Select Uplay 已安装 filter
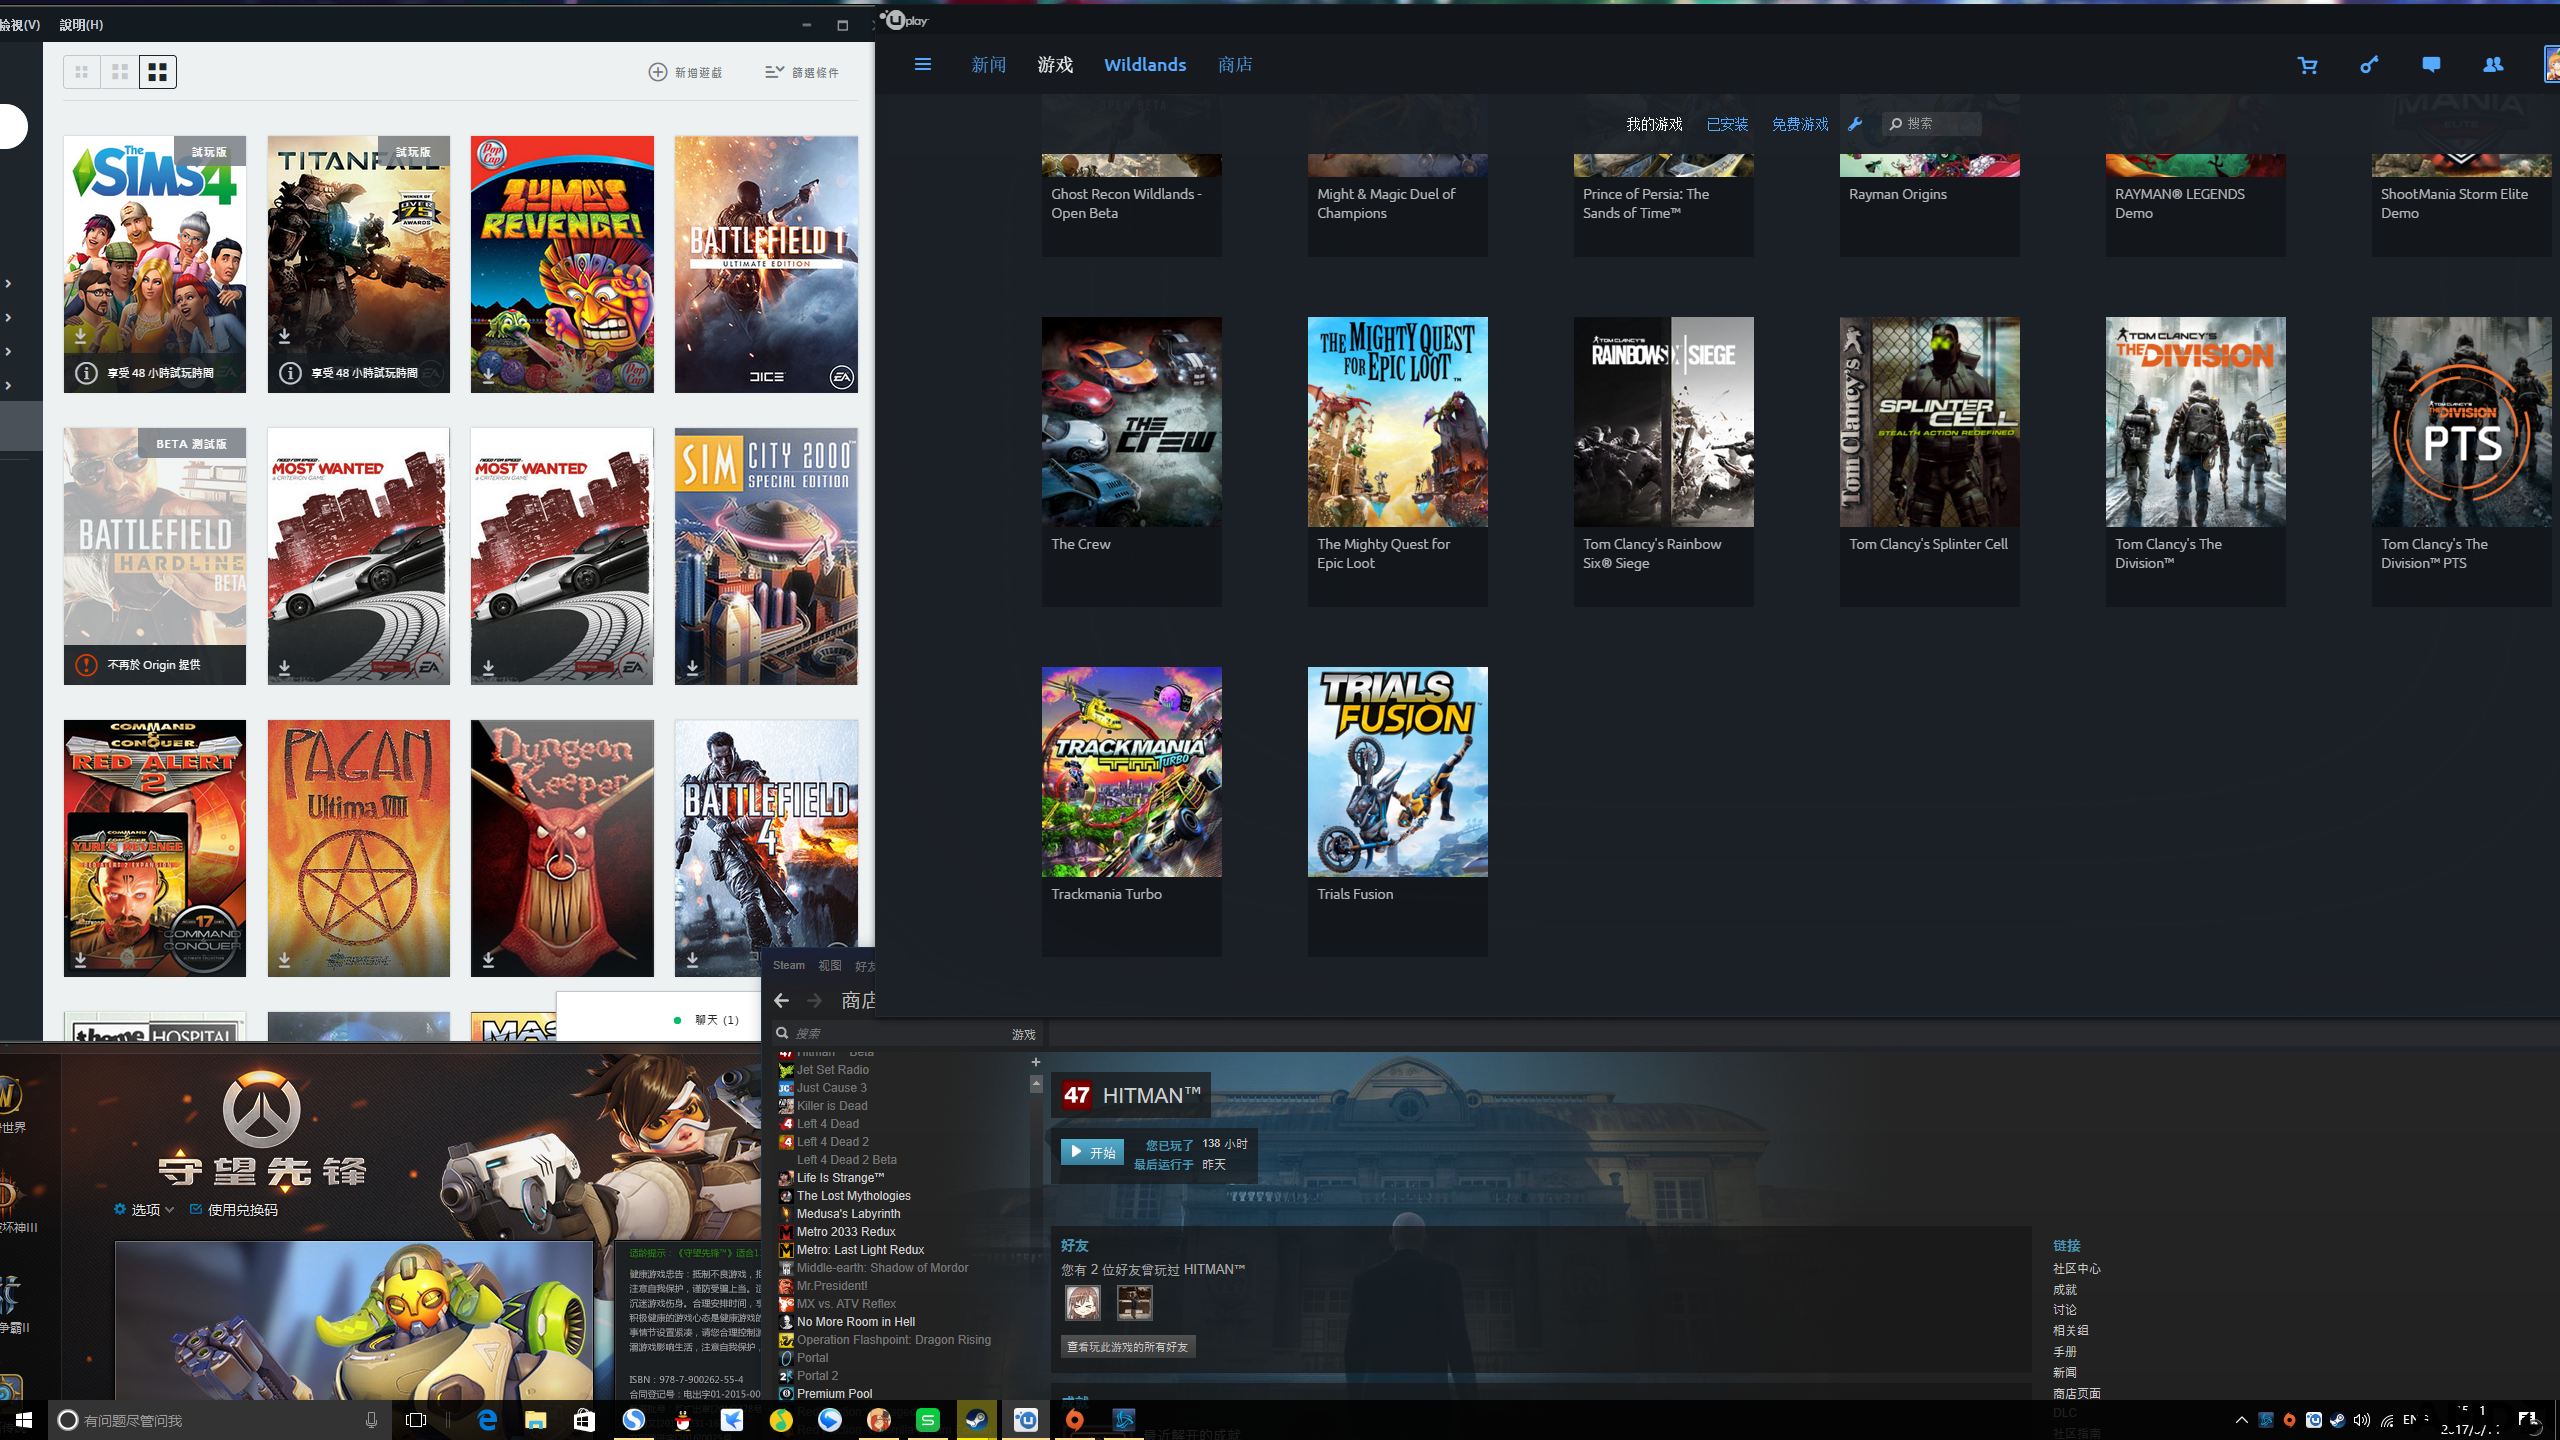 (1727, 124)
